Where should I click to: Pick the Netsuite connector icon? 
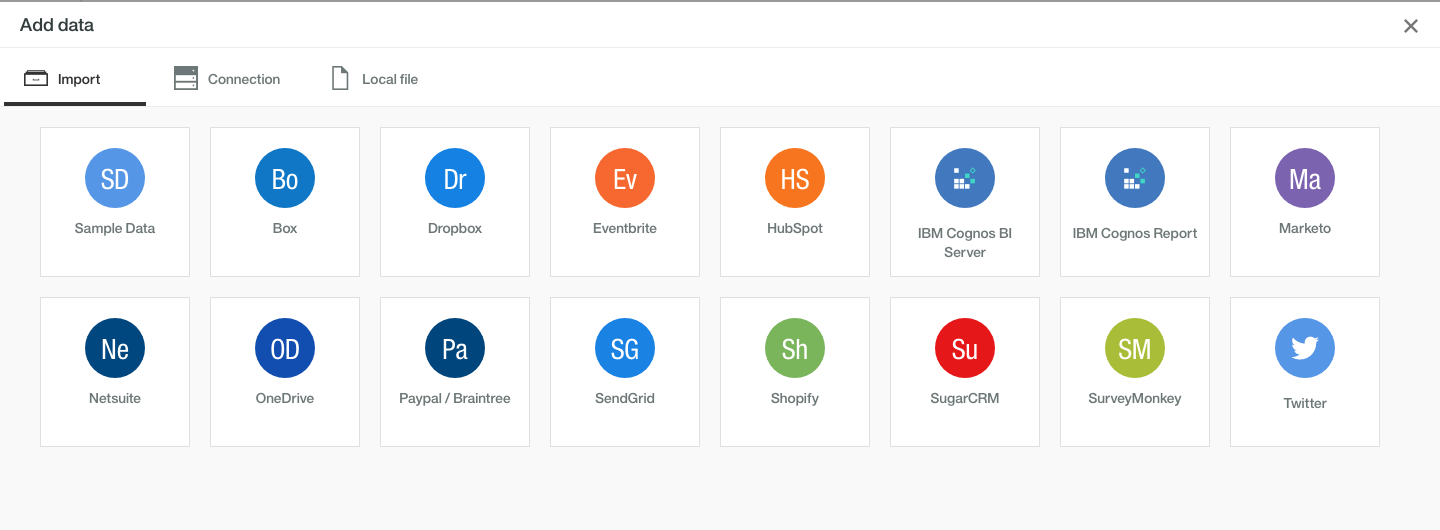tap(115, 349)
